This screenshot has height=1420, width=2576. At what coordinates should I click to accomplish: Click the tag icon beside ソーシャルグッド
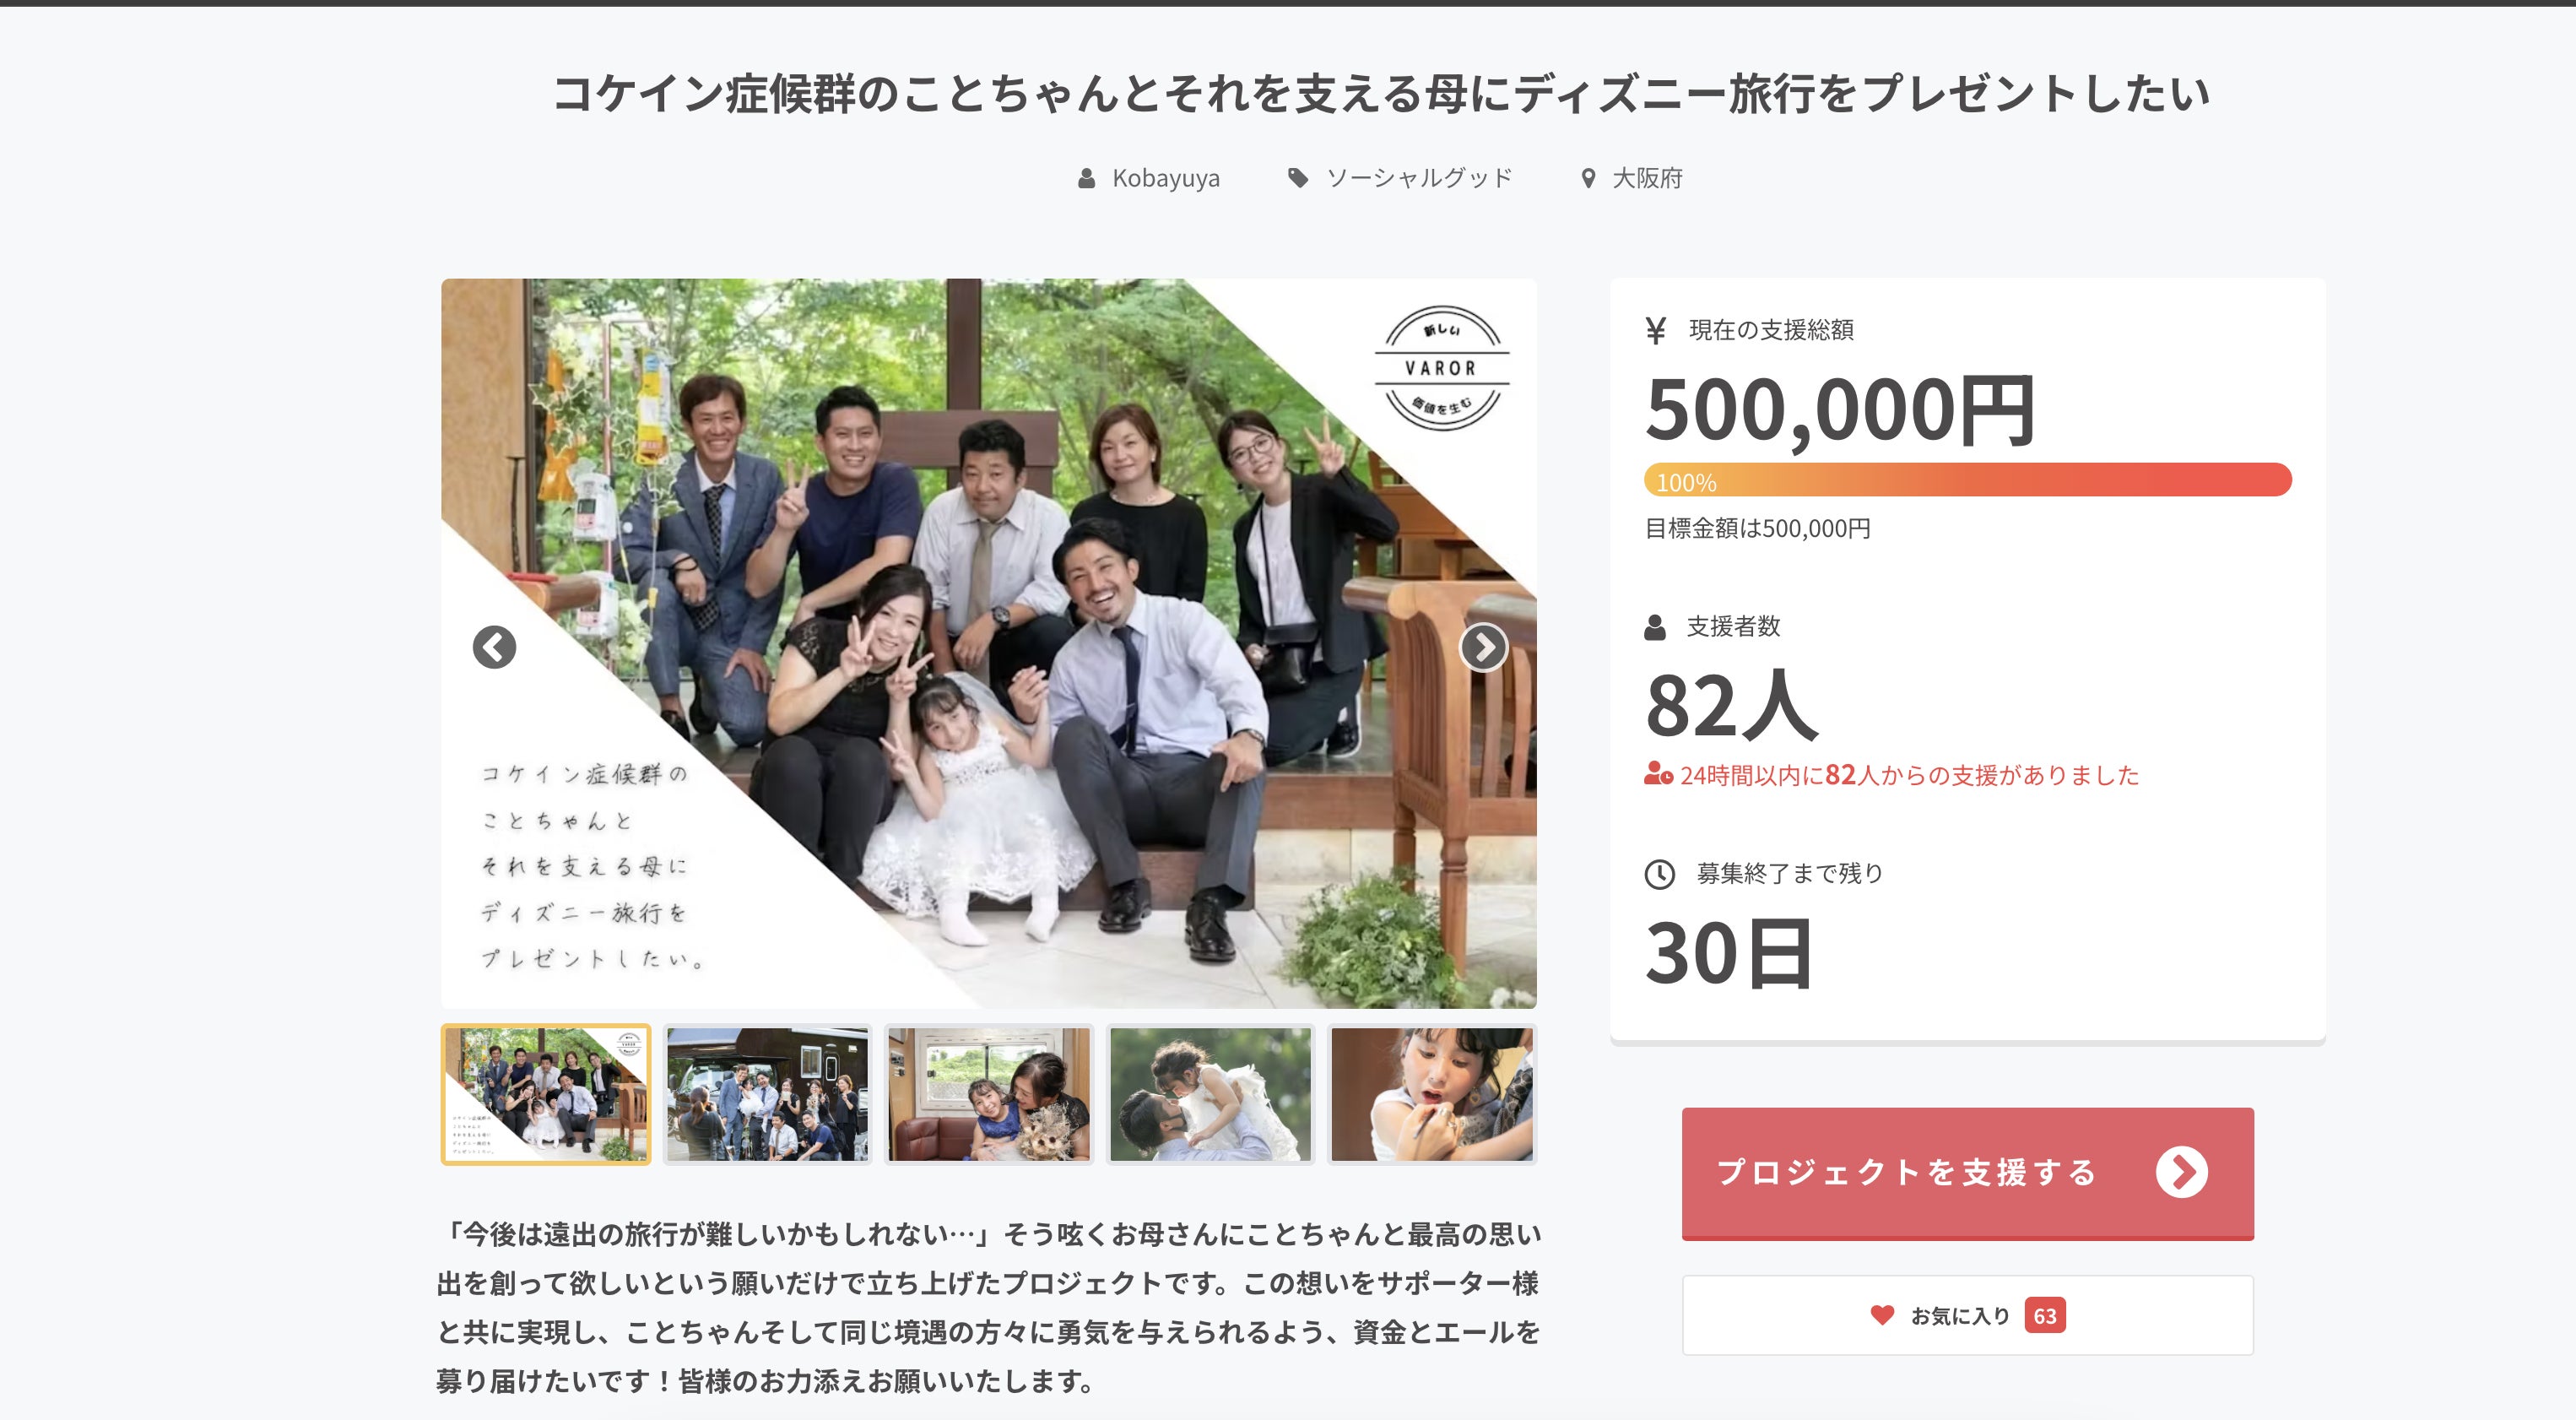(x=1298, y=178)
